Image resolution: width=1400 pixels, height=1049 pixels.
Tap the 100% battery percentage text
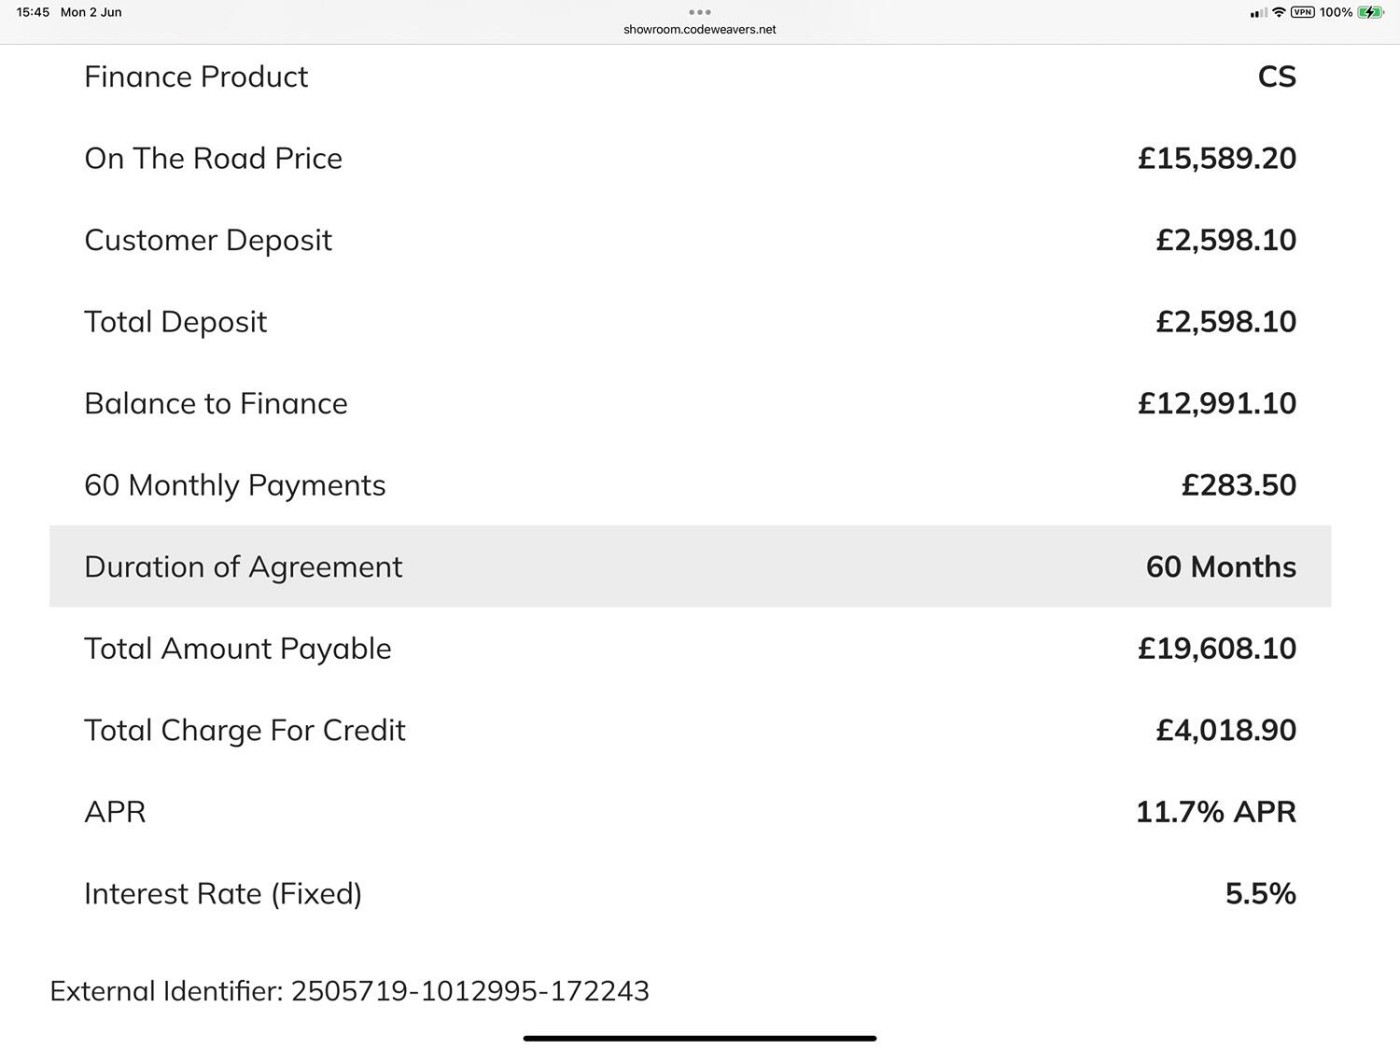[1335, 12]
